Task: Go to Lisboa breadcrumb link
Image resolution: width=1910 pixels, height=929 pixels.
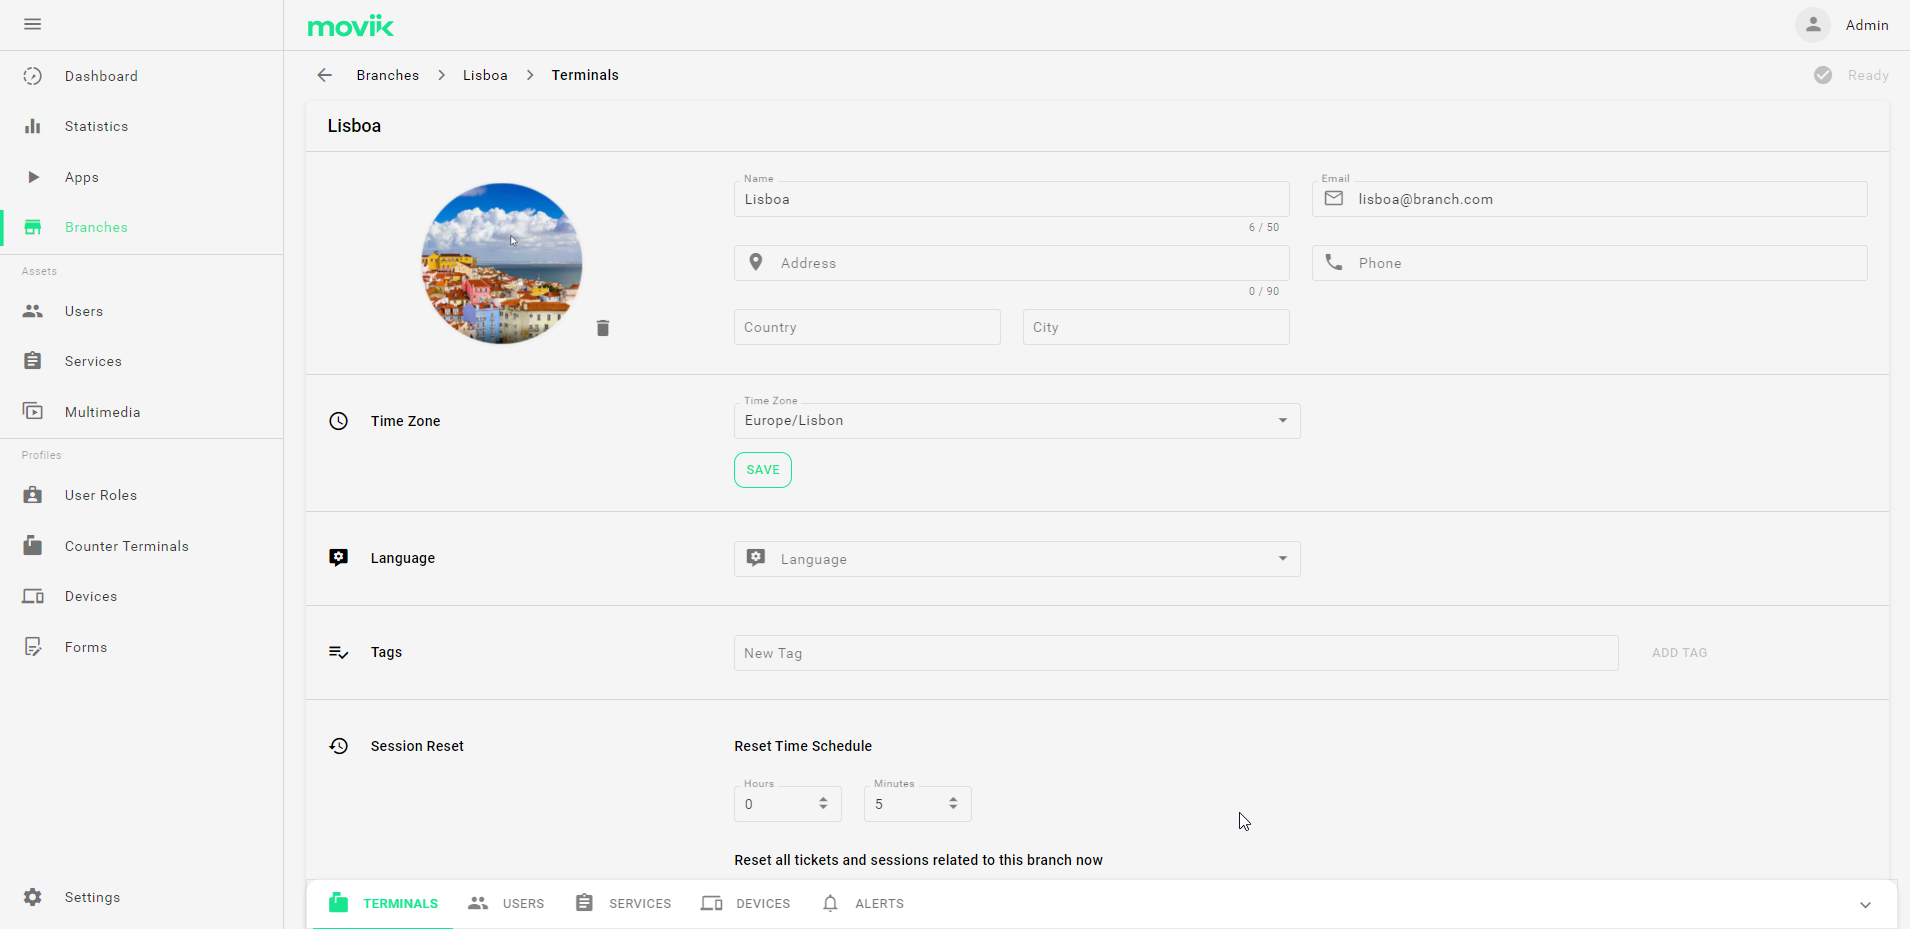Action: point(485,75)
